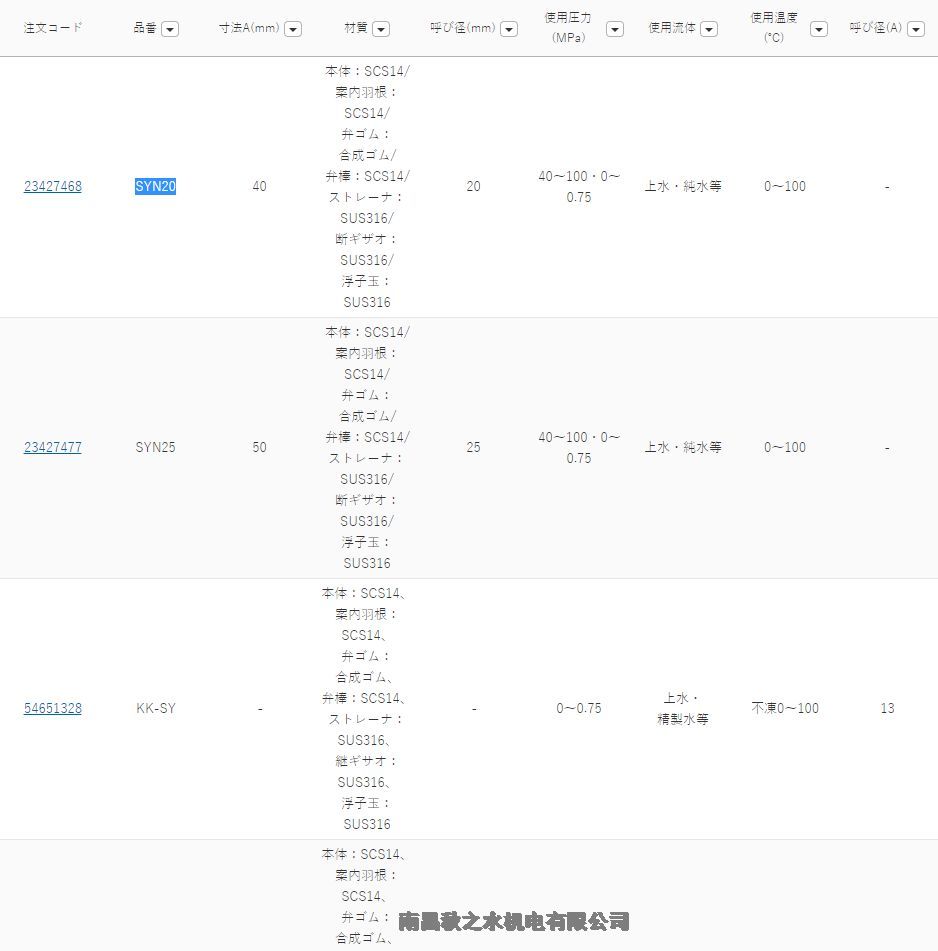Image resolution: width=938 pixels, height=951 pixels.
Task: Click the highlighted SYN20 part number
Action: coord(155,187)
